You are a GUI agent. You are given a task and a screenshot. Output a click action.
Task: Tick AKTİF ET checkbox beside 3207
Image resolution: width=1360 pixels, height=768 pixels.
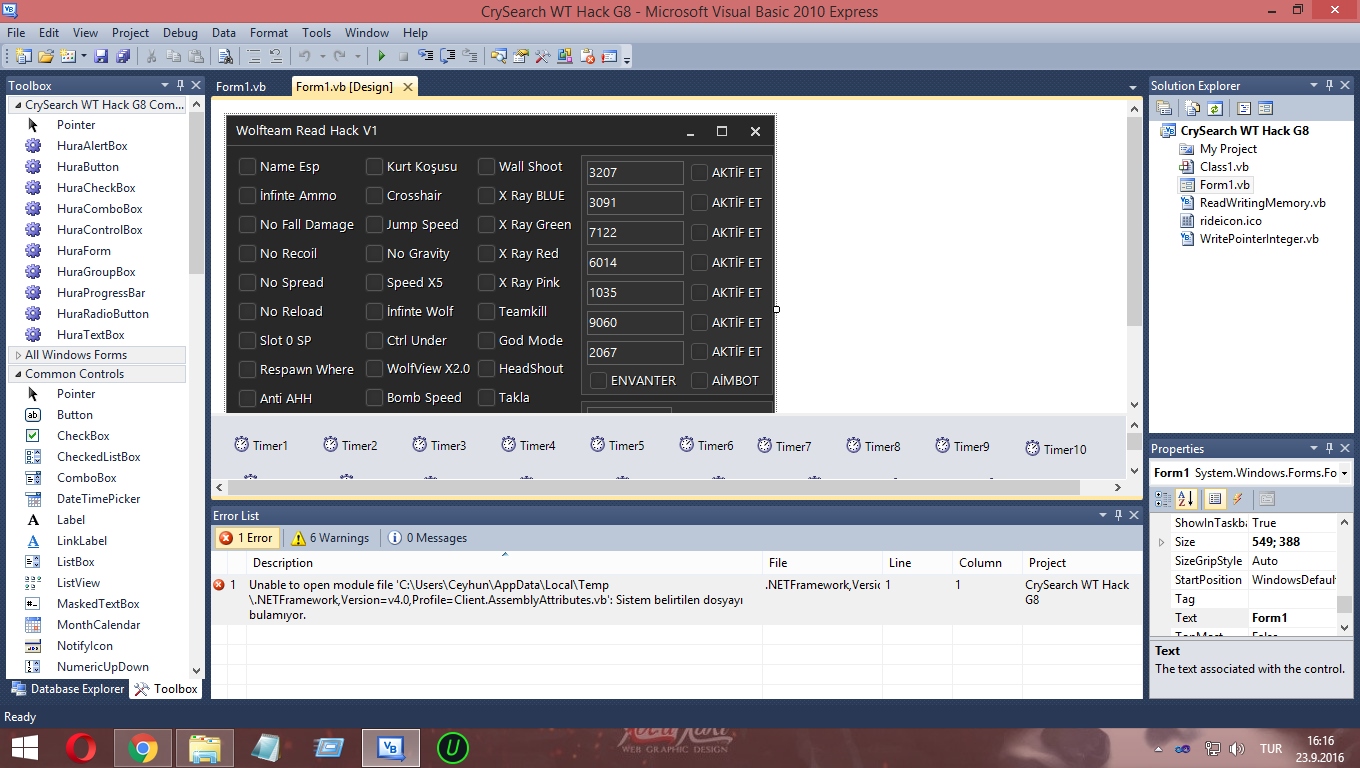point(699,172)
